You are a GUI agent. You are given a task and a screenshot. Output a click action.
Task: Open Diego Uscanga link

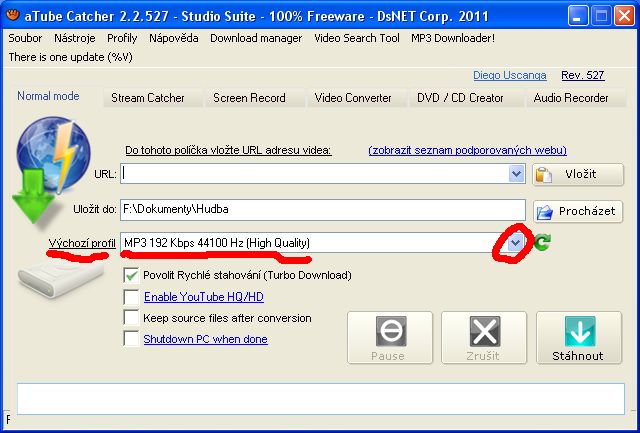click(509, 75)
